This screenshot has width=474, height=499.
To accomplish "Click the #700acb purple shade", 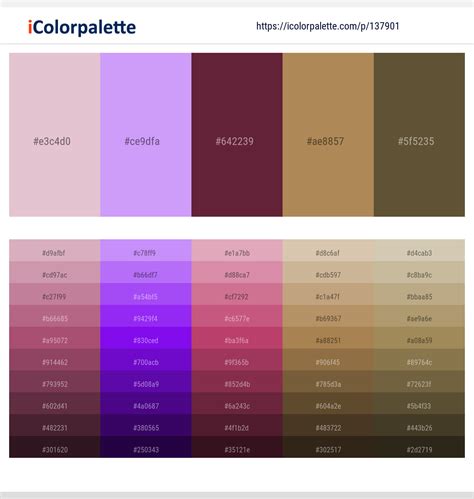I will click(x=146, y=360).
